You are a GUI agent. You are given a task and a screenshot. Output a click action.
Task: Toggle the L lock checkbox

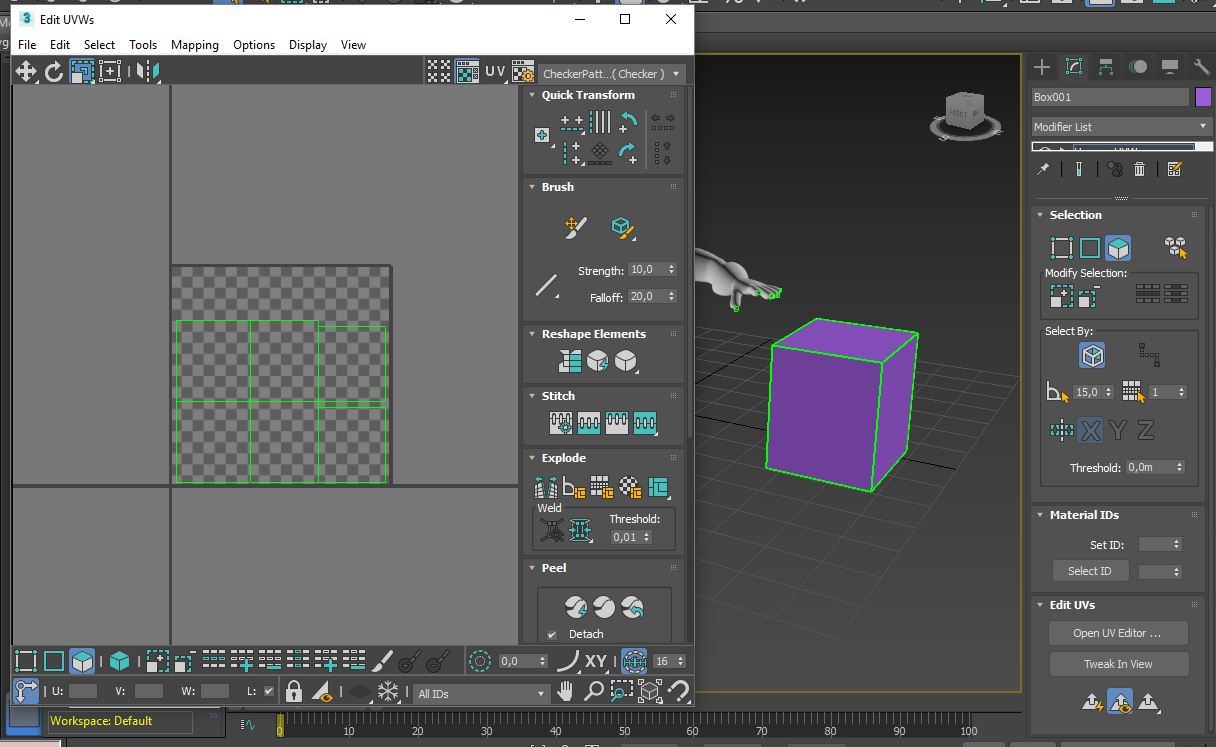(x=268, y=691)
